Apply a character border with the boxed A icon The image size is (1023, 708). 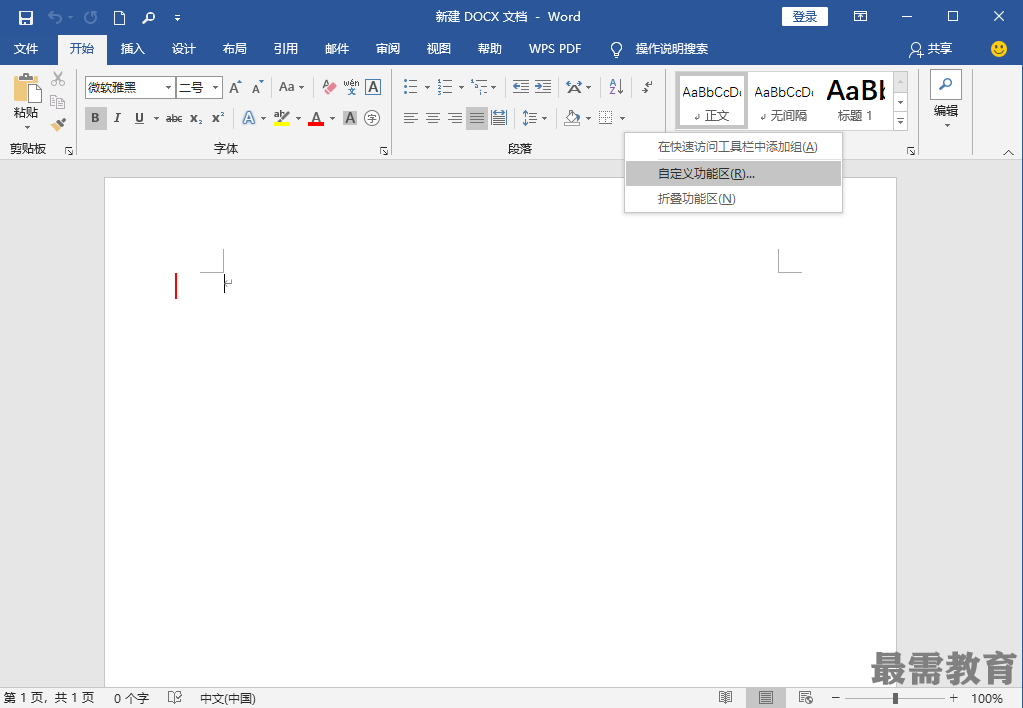point(373,87)
